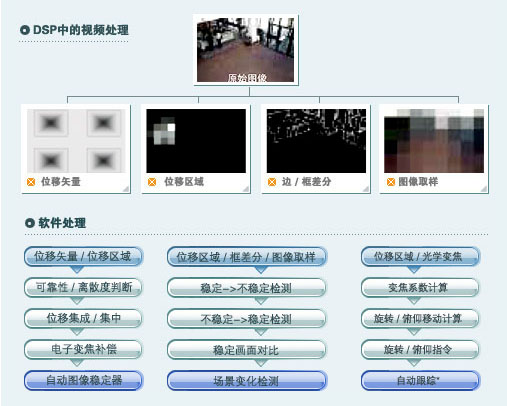This screenshot has width=507, height=406.
Task: Click the 自动跟踪 button
Action: (420, 380)
